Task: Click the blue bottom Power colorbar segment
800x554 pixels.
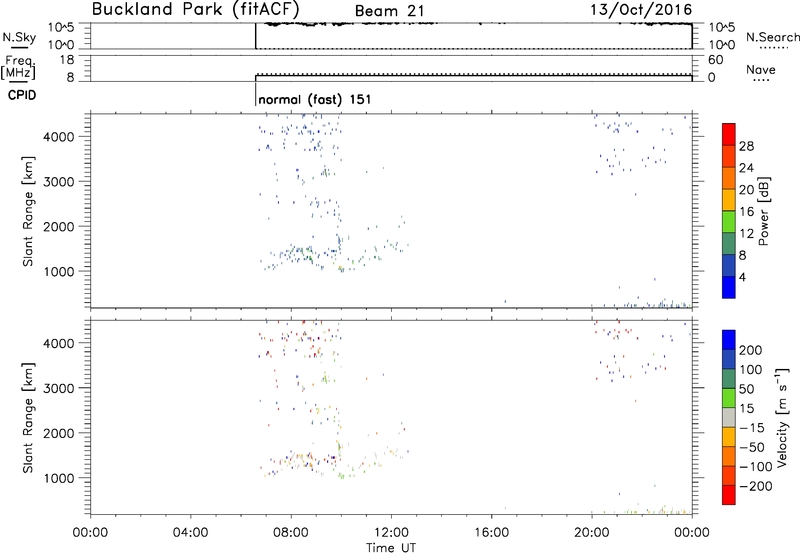Action: click(729, 287)
